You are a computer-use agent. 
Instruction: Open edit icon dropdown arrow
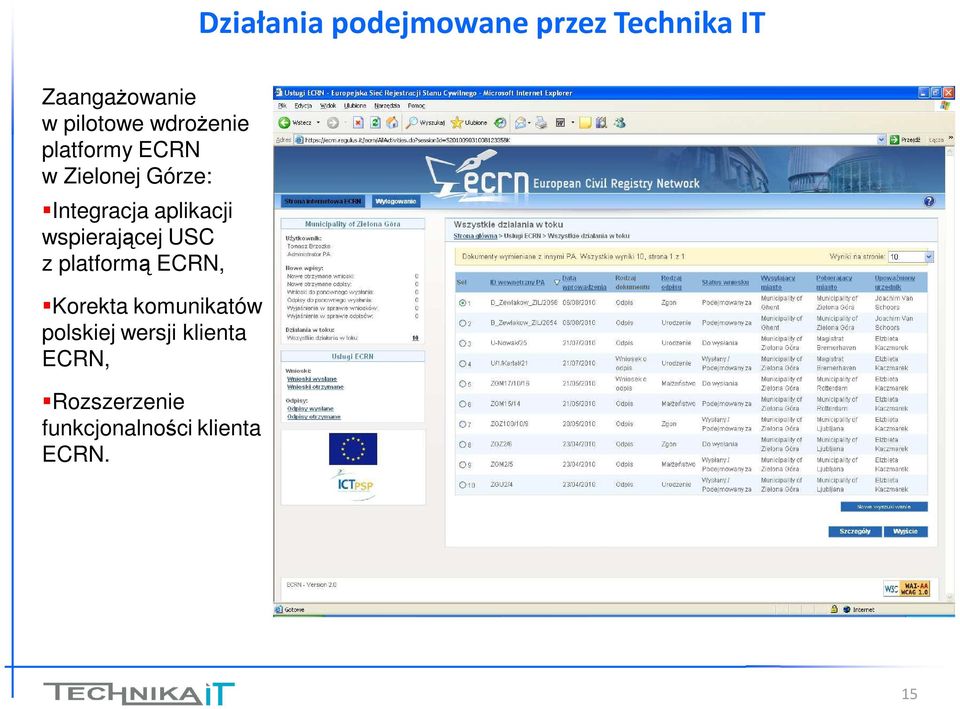[x=572, y=122]
